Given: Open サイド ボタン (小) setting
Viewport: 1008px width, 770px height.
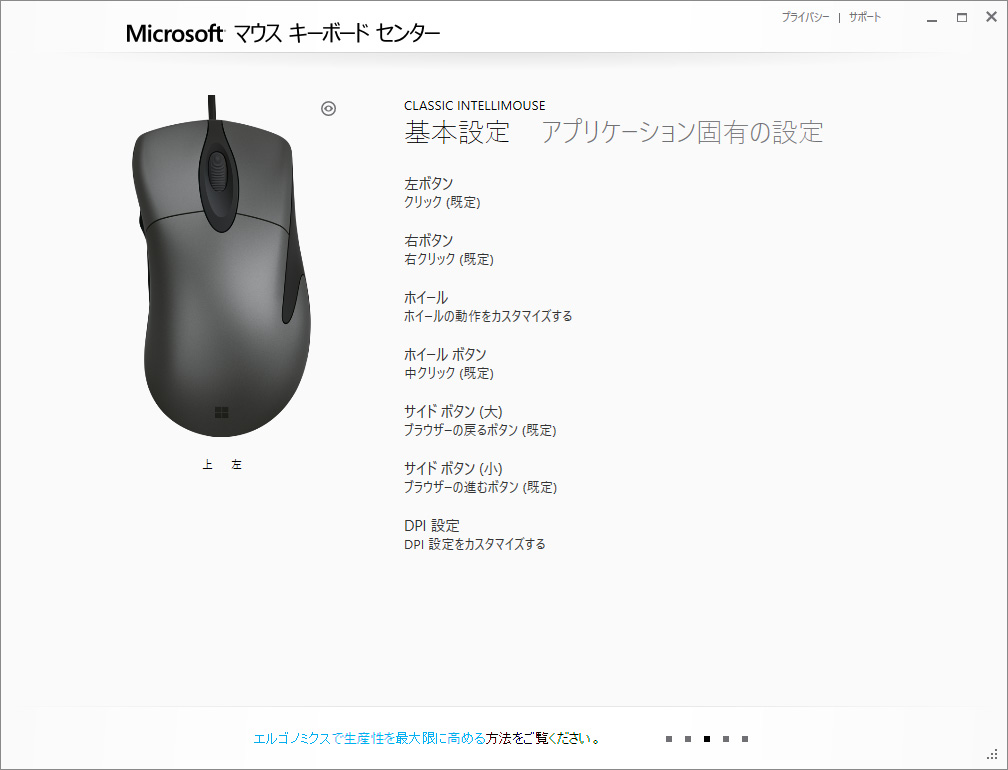Looking at the screenshot, I should point(480,478).
